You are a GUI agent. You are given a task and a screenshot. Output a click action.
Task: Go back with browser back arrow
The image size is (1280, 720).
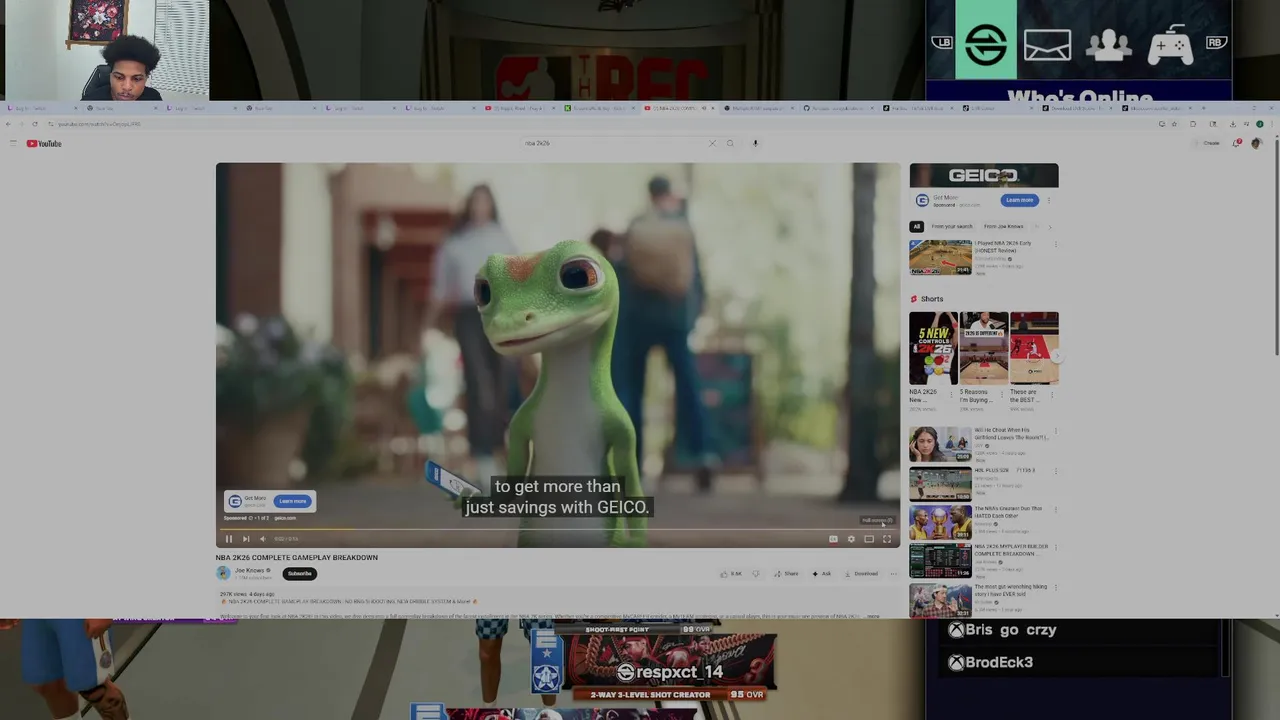(x=8, y=124)
